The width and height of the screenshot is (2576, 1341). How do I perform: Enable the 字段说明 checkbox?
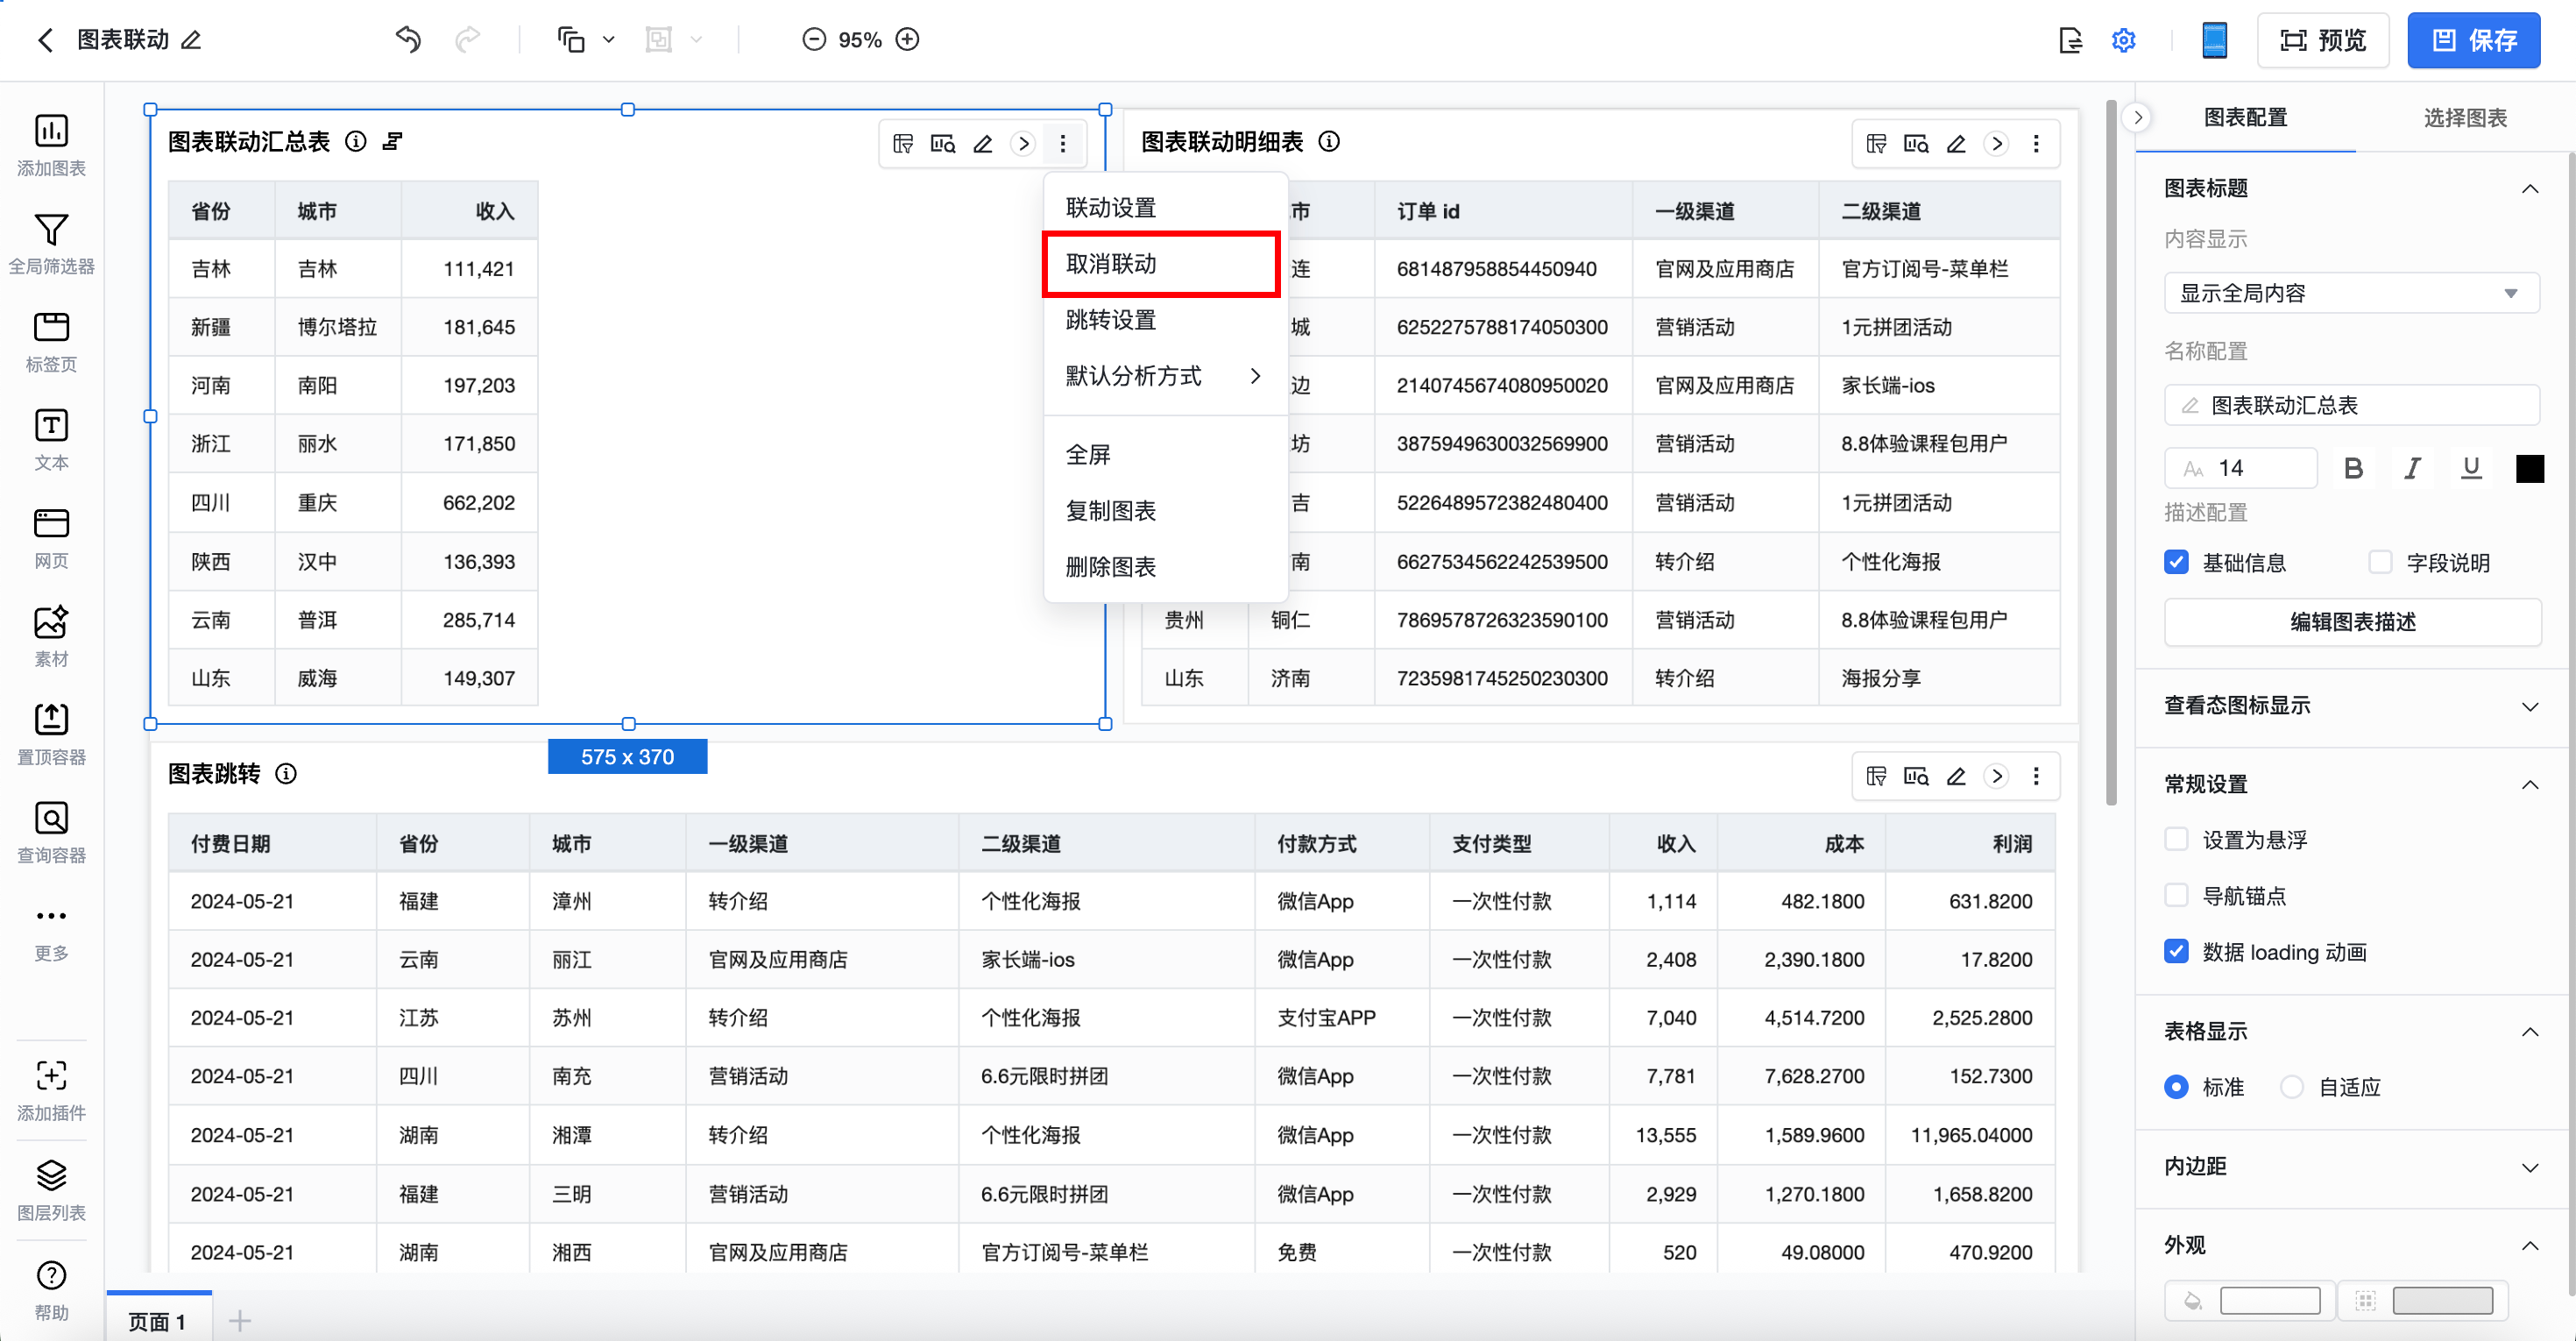point(2380,562)
